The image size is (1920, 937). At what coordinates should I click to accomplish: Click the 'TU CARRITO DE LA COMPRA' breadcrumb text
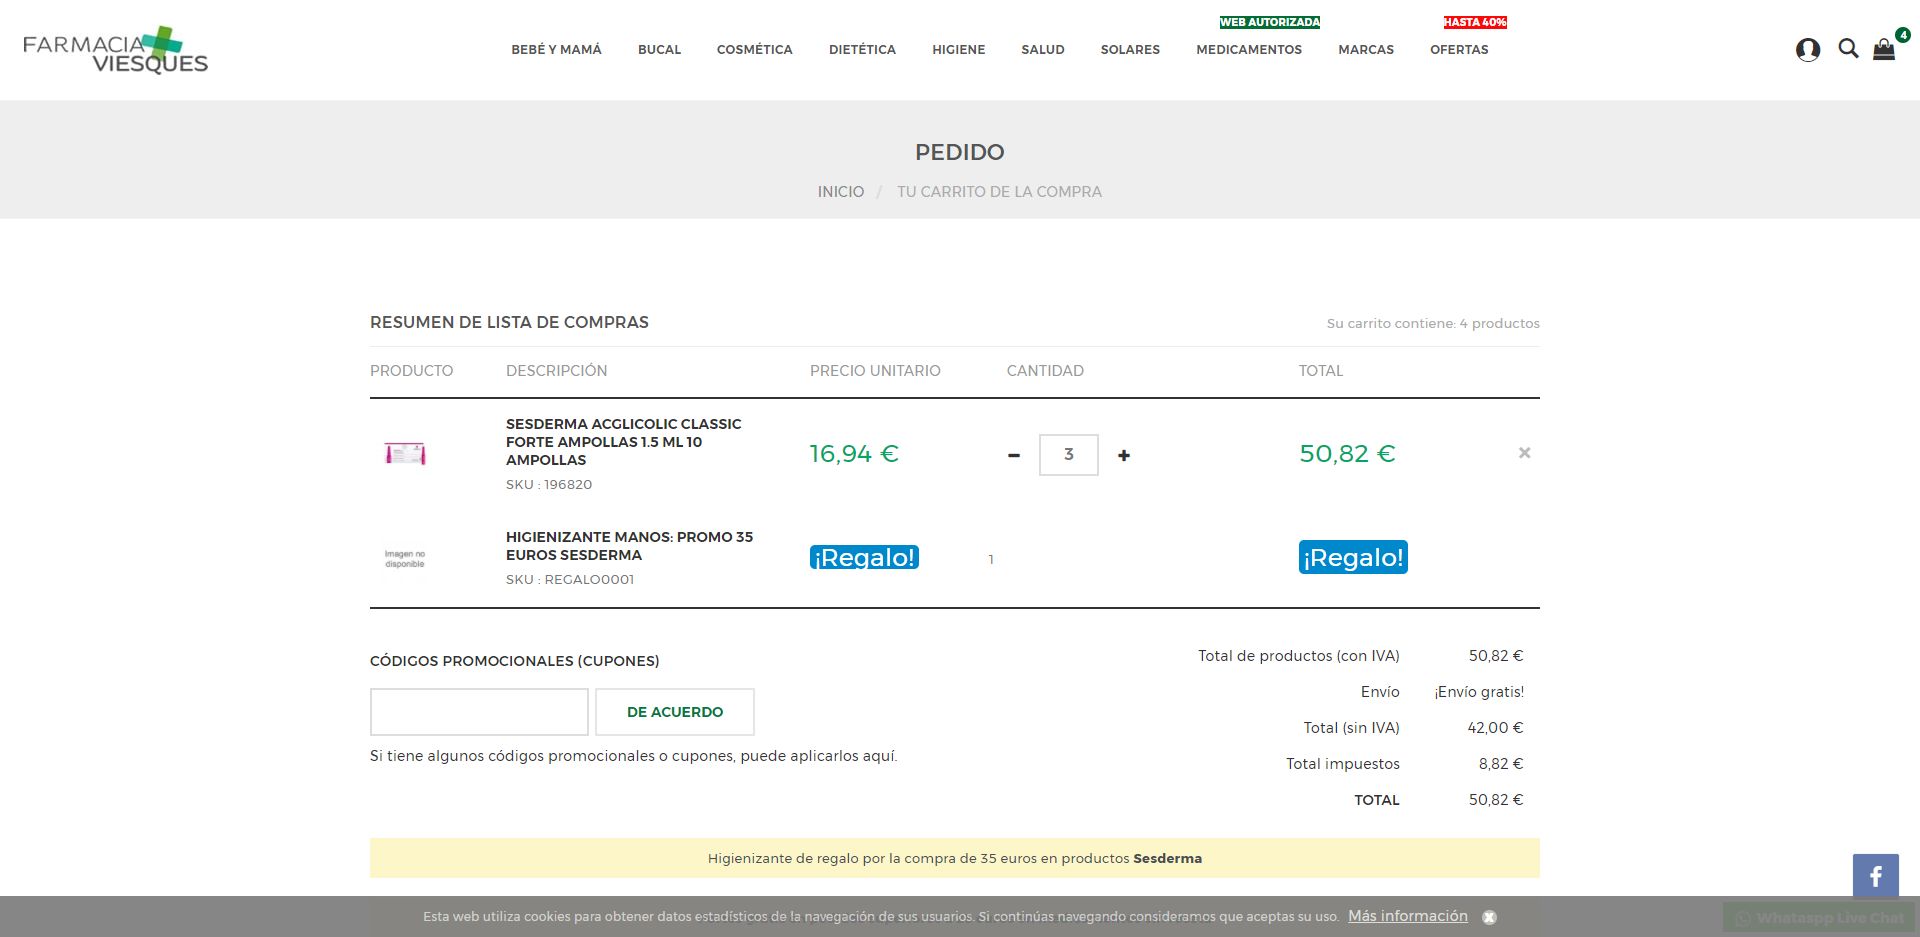tap(999, 192)
